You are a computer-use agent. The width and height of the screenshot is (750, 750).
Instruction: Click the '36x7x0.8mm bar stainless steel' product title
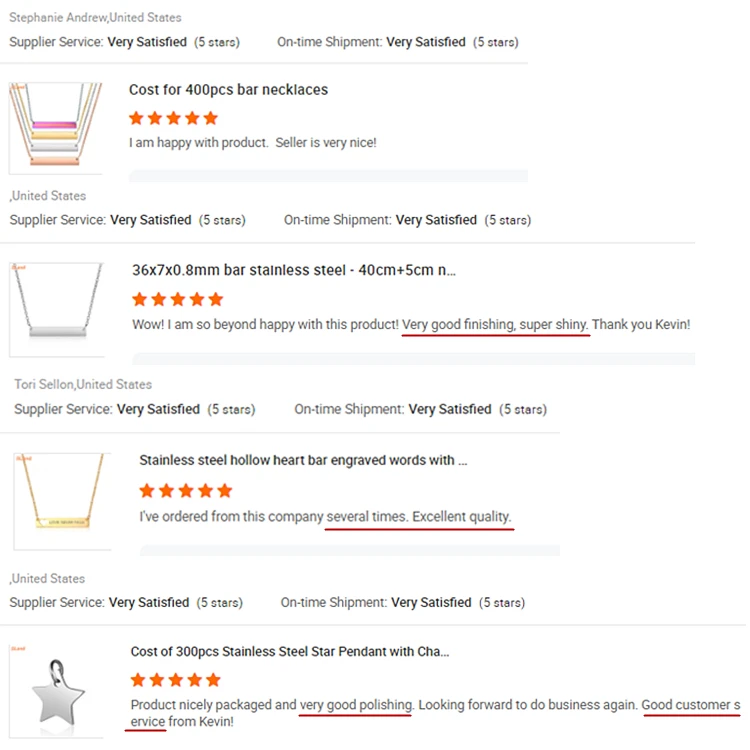click(294, 271)
